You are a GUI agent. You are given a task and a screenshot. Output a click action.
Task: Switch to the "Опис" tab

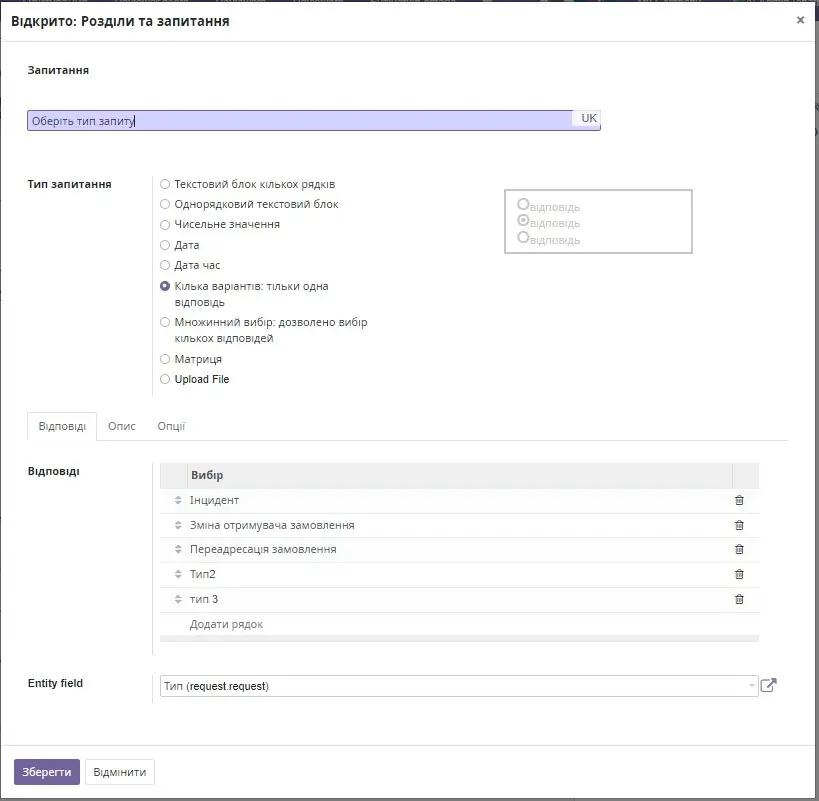[121, 426]
